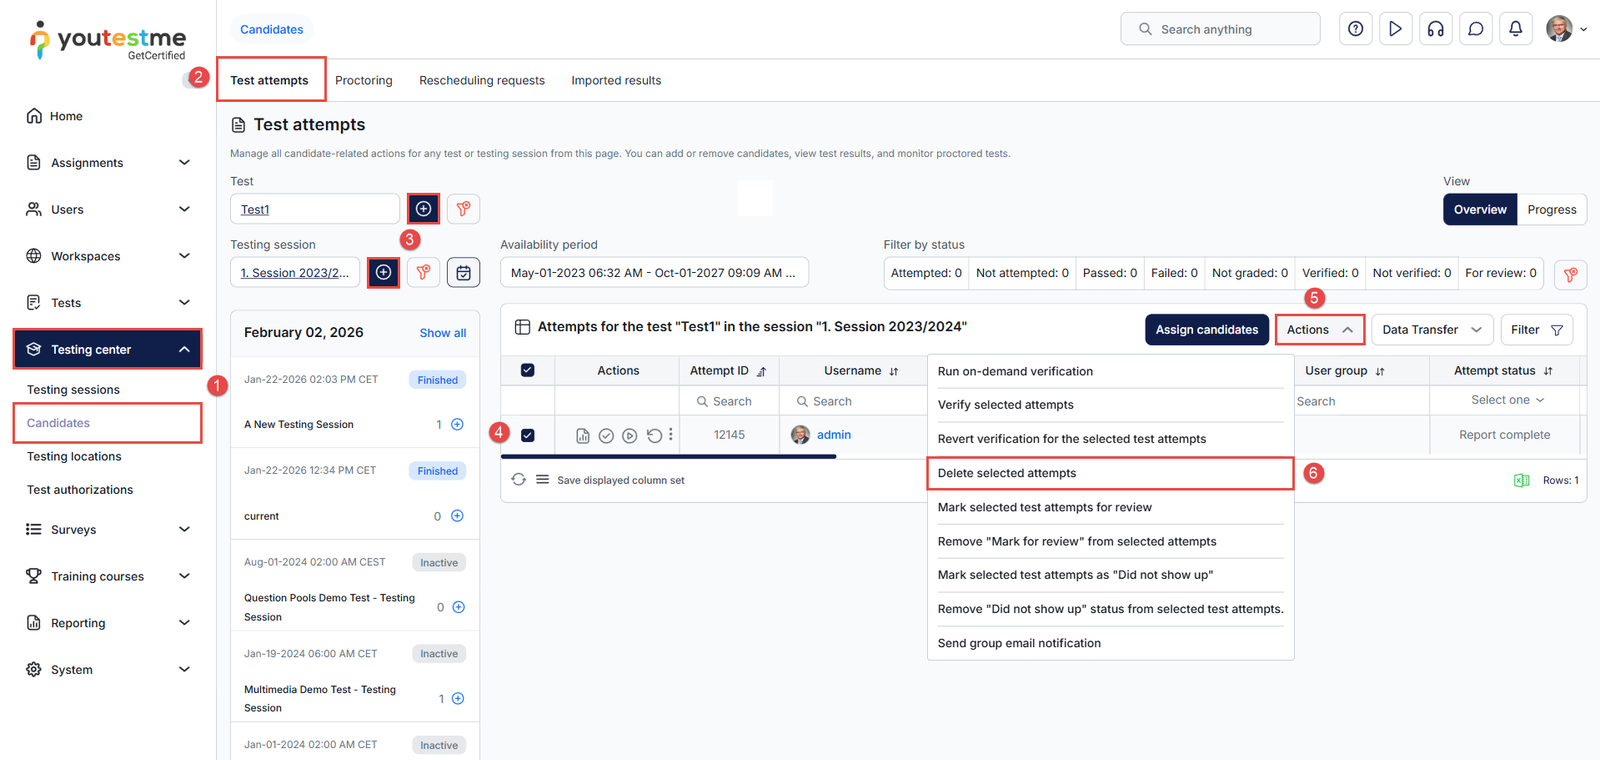Click the refresh icon below the table
The height and width of the screenshot is (760, 1600).
[x=518, y=480]
